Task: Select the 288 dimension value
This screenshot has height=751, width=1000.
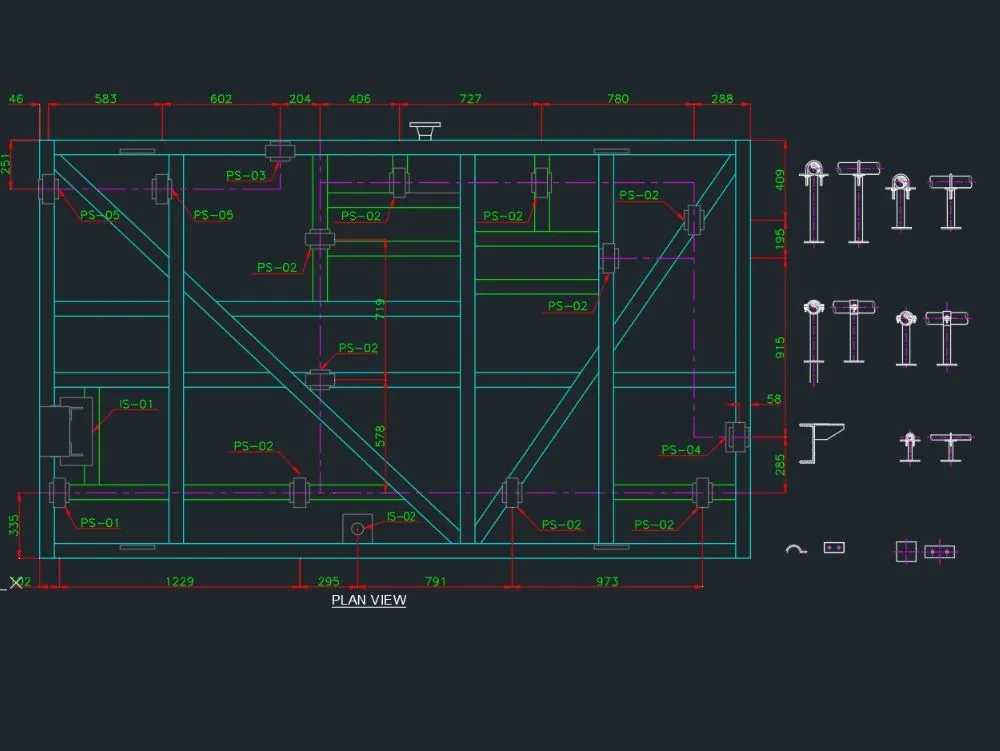Action: pos(722,99)
